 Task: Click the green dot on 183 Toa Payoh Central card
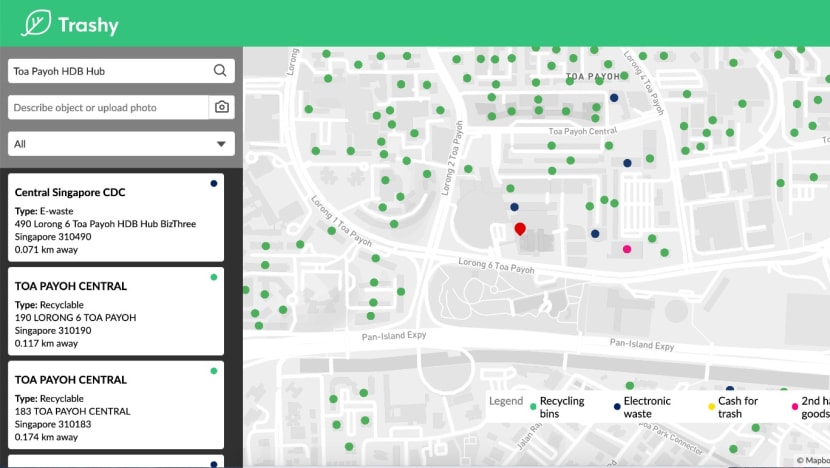214,371
